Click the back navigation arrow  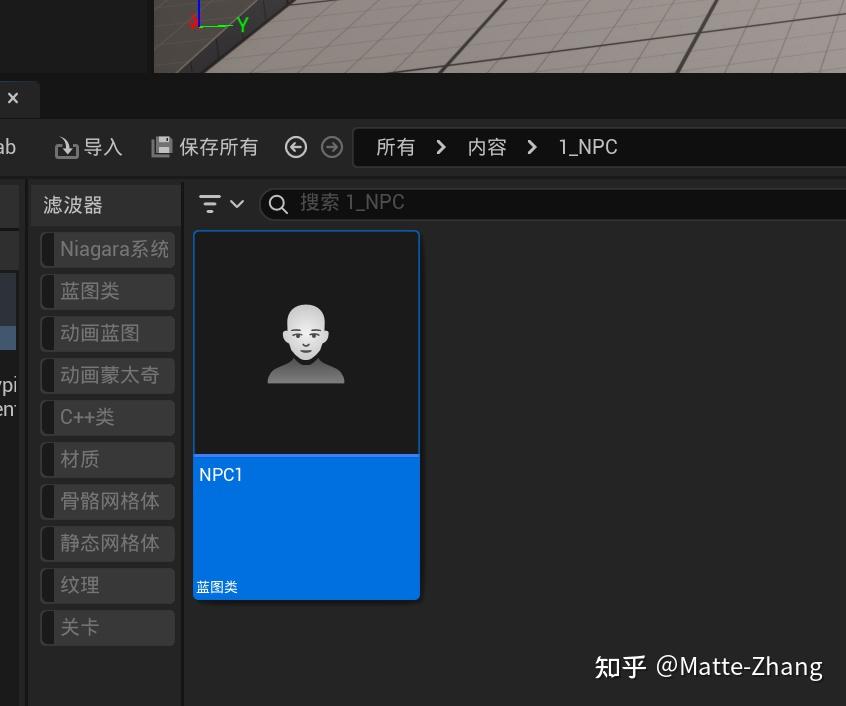pos(296,146)
